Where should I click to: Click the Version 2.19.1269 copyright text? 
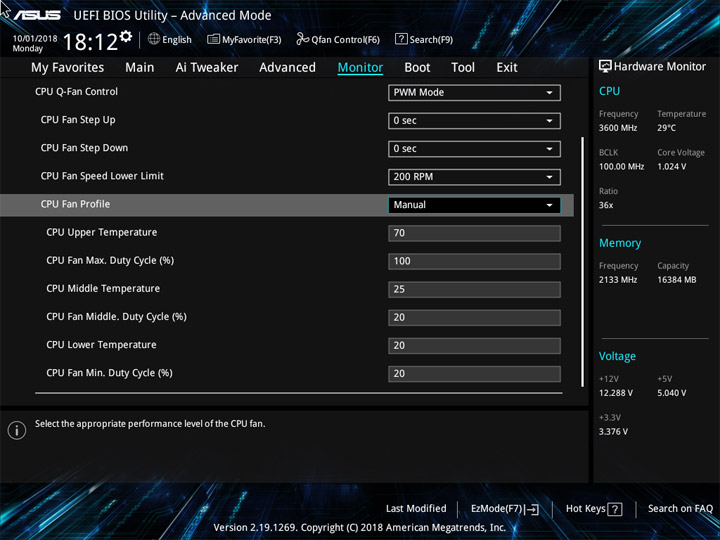point(360,527)
